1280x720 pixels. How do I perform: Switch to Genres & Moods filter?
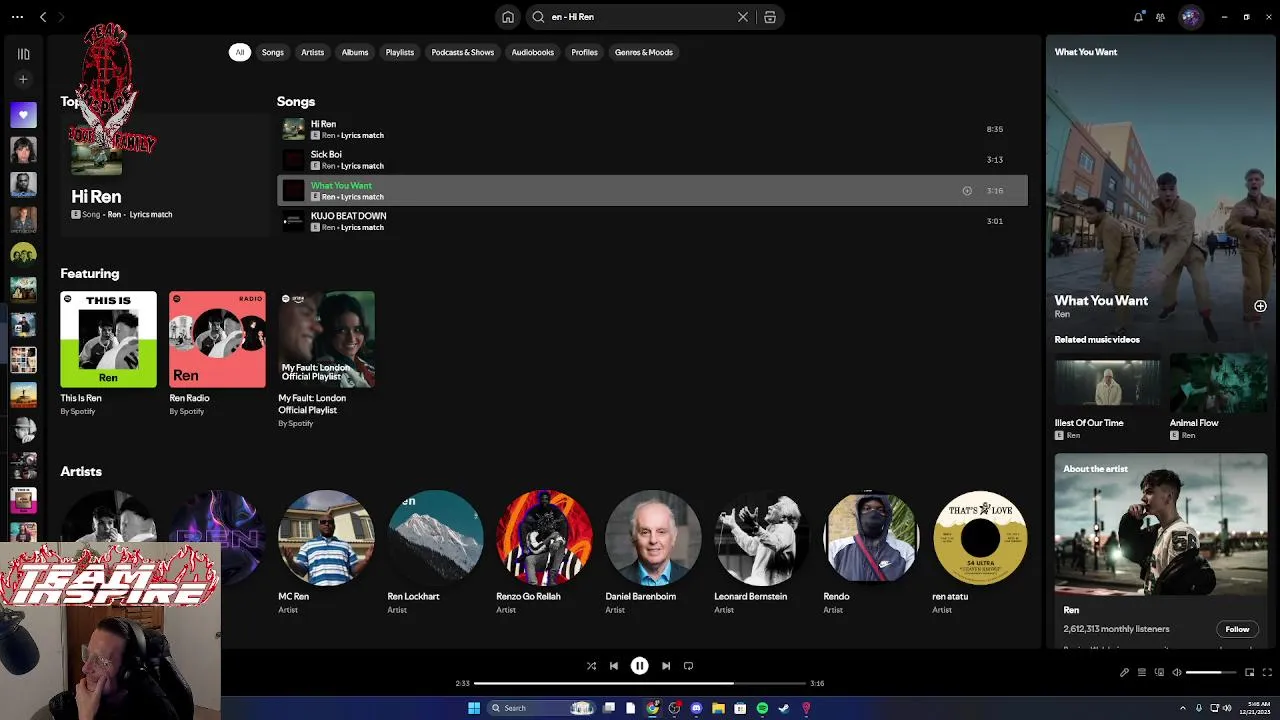pos(643,52)
